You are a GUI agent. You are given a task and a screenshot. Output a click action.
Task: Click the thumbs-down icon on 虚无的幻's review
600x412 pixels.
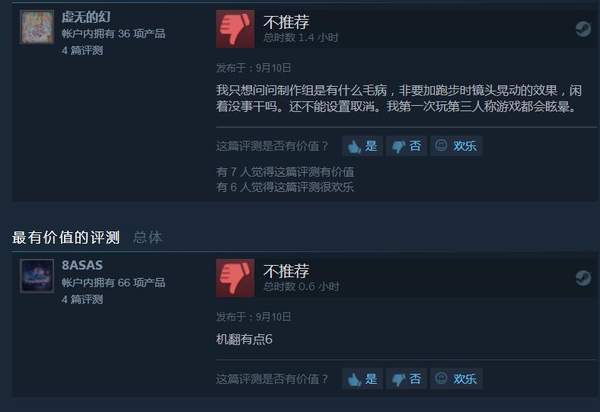click(235, 29)
